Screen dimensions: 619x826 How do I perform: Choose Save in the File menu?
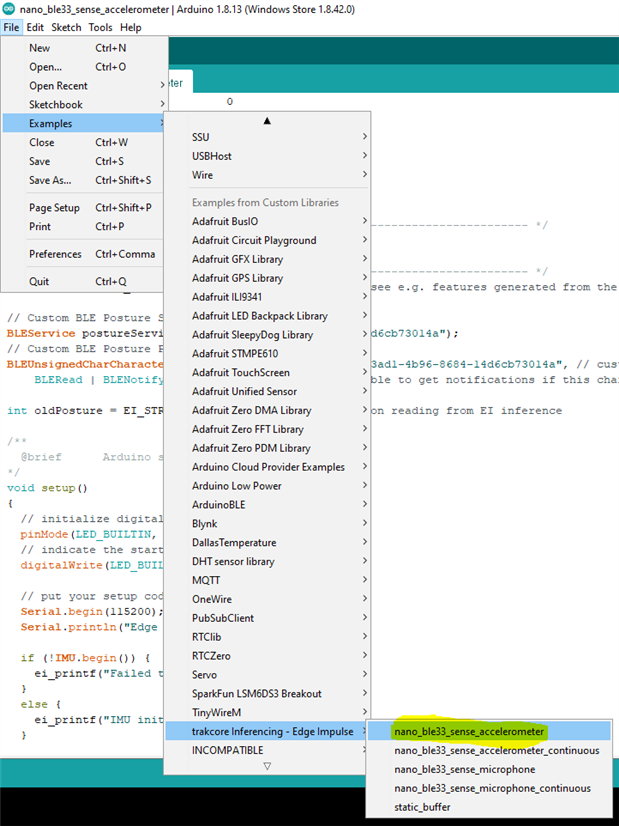[84, 162]
